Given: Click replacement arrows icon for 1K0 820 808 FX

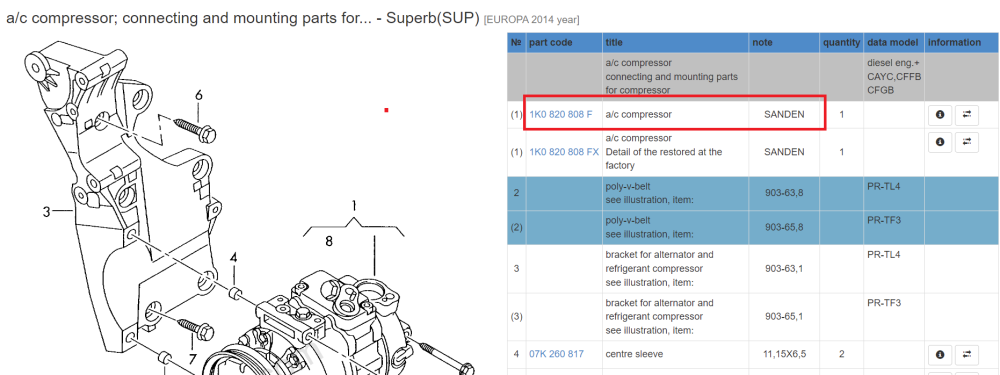Looking at the screenshot, I should pos(966,142).
